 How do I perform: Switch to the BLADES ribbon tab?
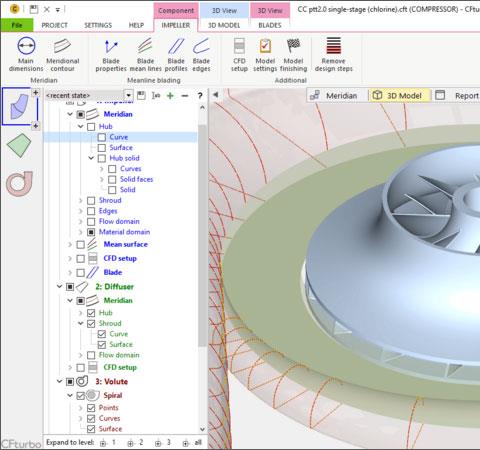click(x=270, y=25)
